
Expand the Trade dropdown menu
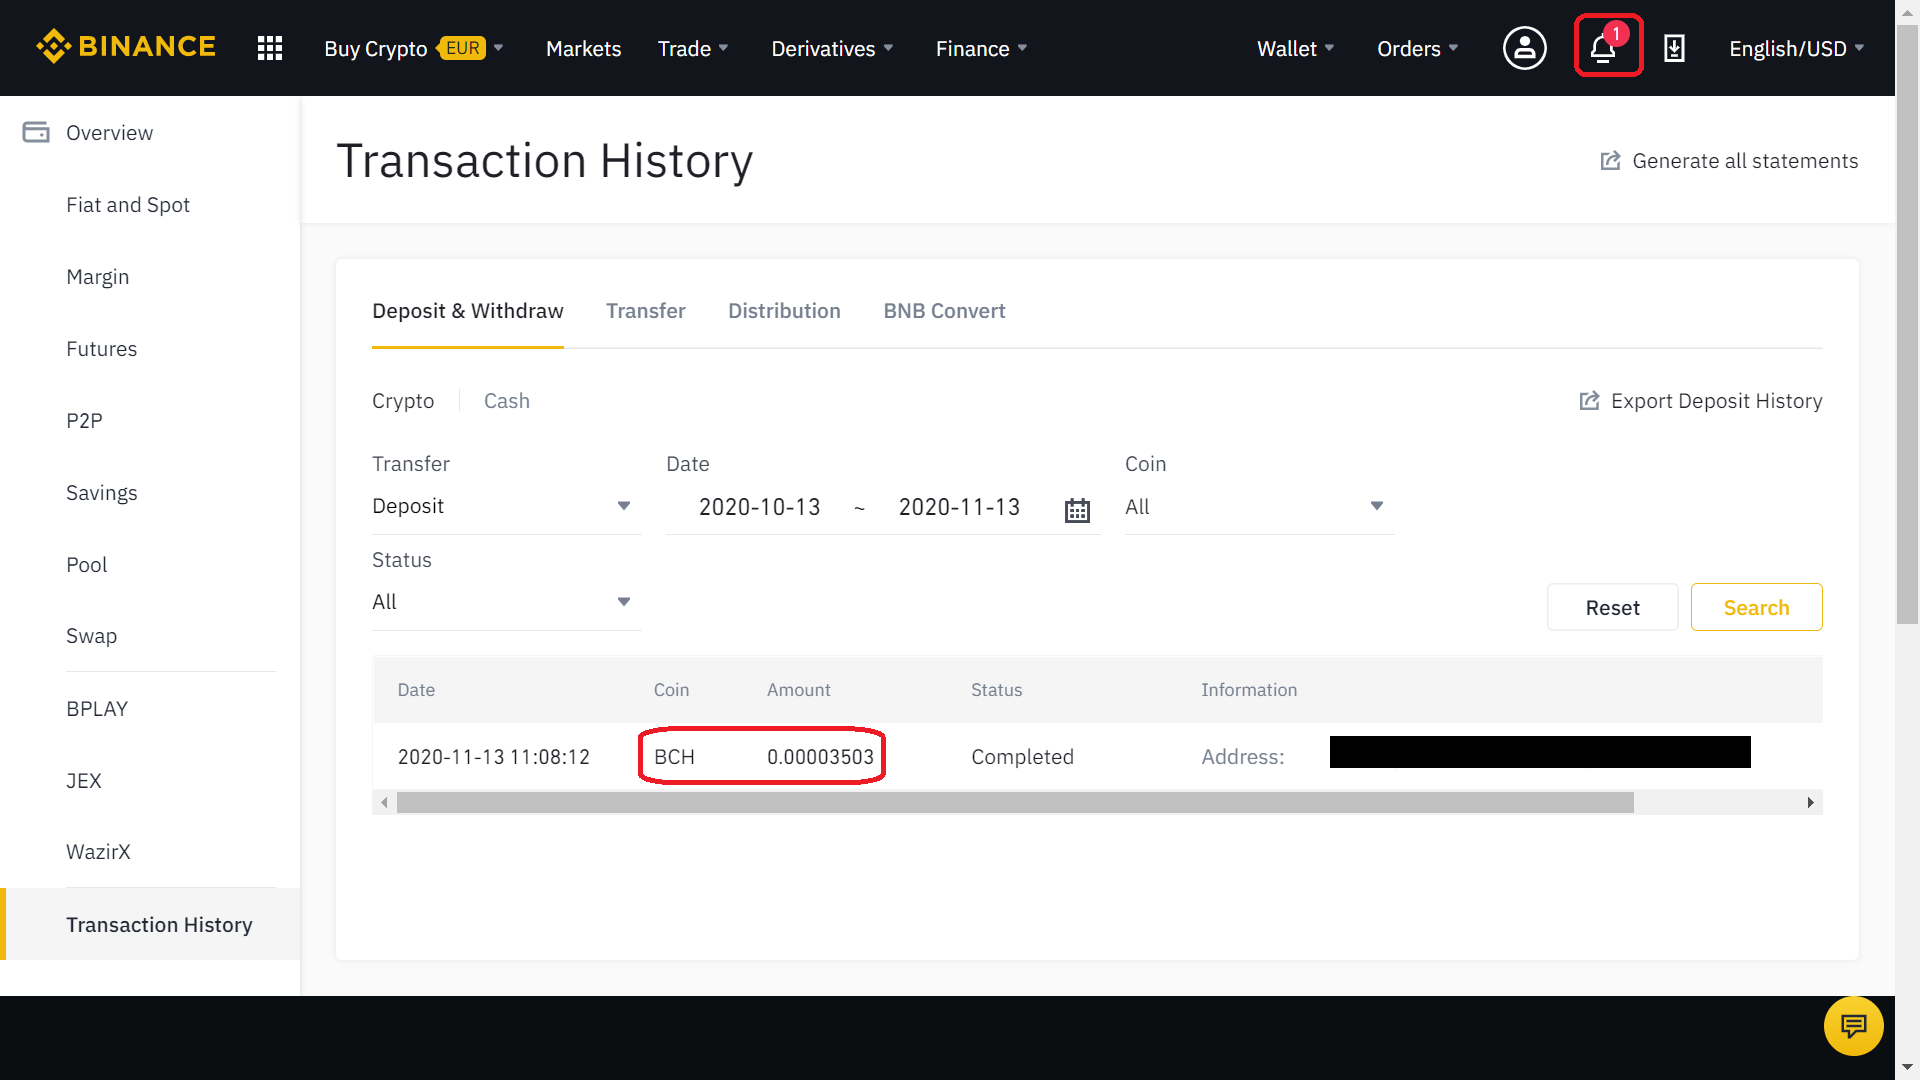point(693,48)
